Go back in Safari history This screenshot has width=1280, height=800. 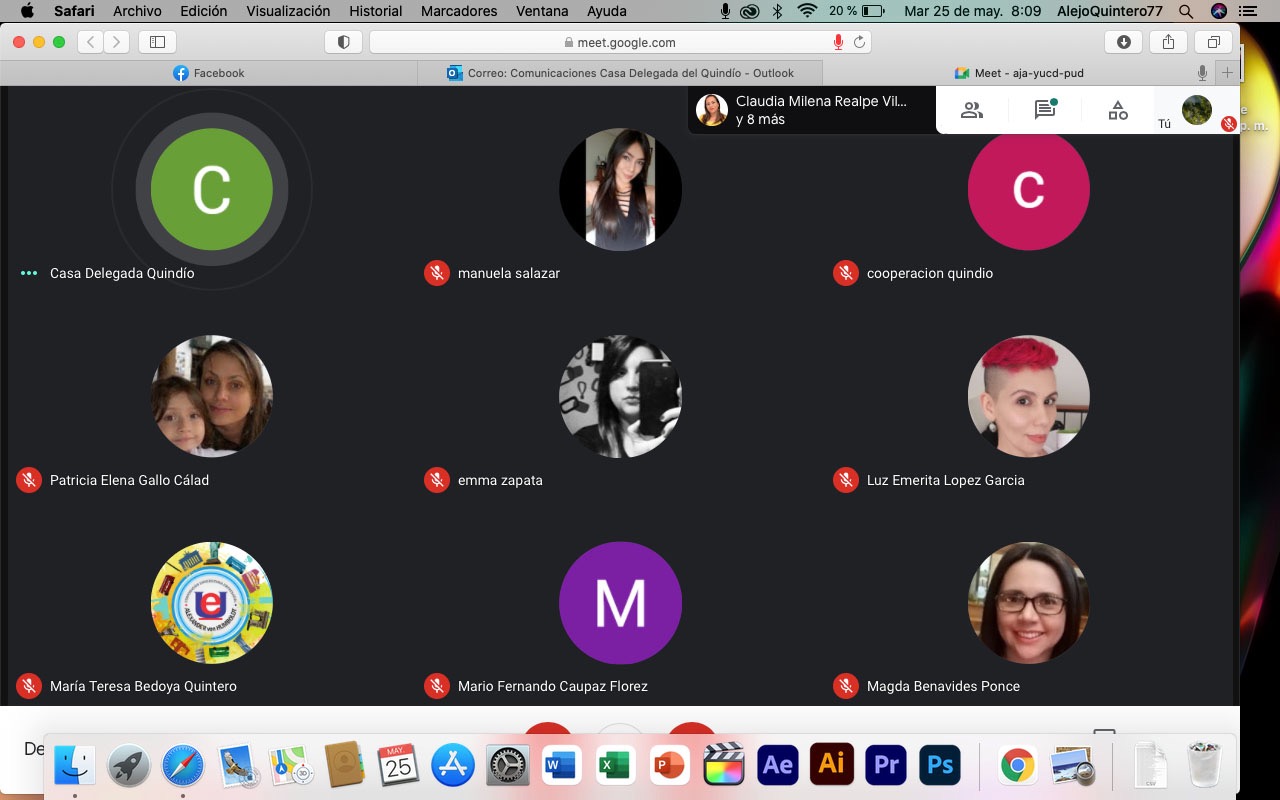tap(91, 42)
